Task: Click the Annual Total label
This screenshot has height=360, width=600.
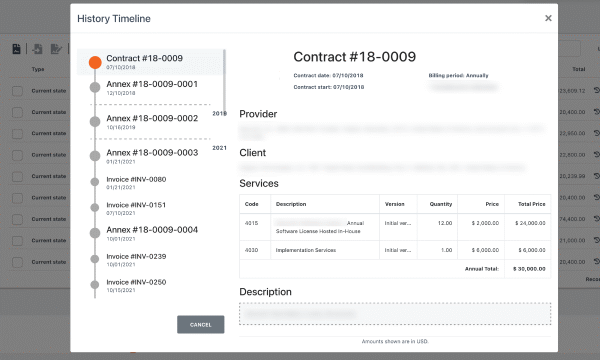Action: (482, 269)
